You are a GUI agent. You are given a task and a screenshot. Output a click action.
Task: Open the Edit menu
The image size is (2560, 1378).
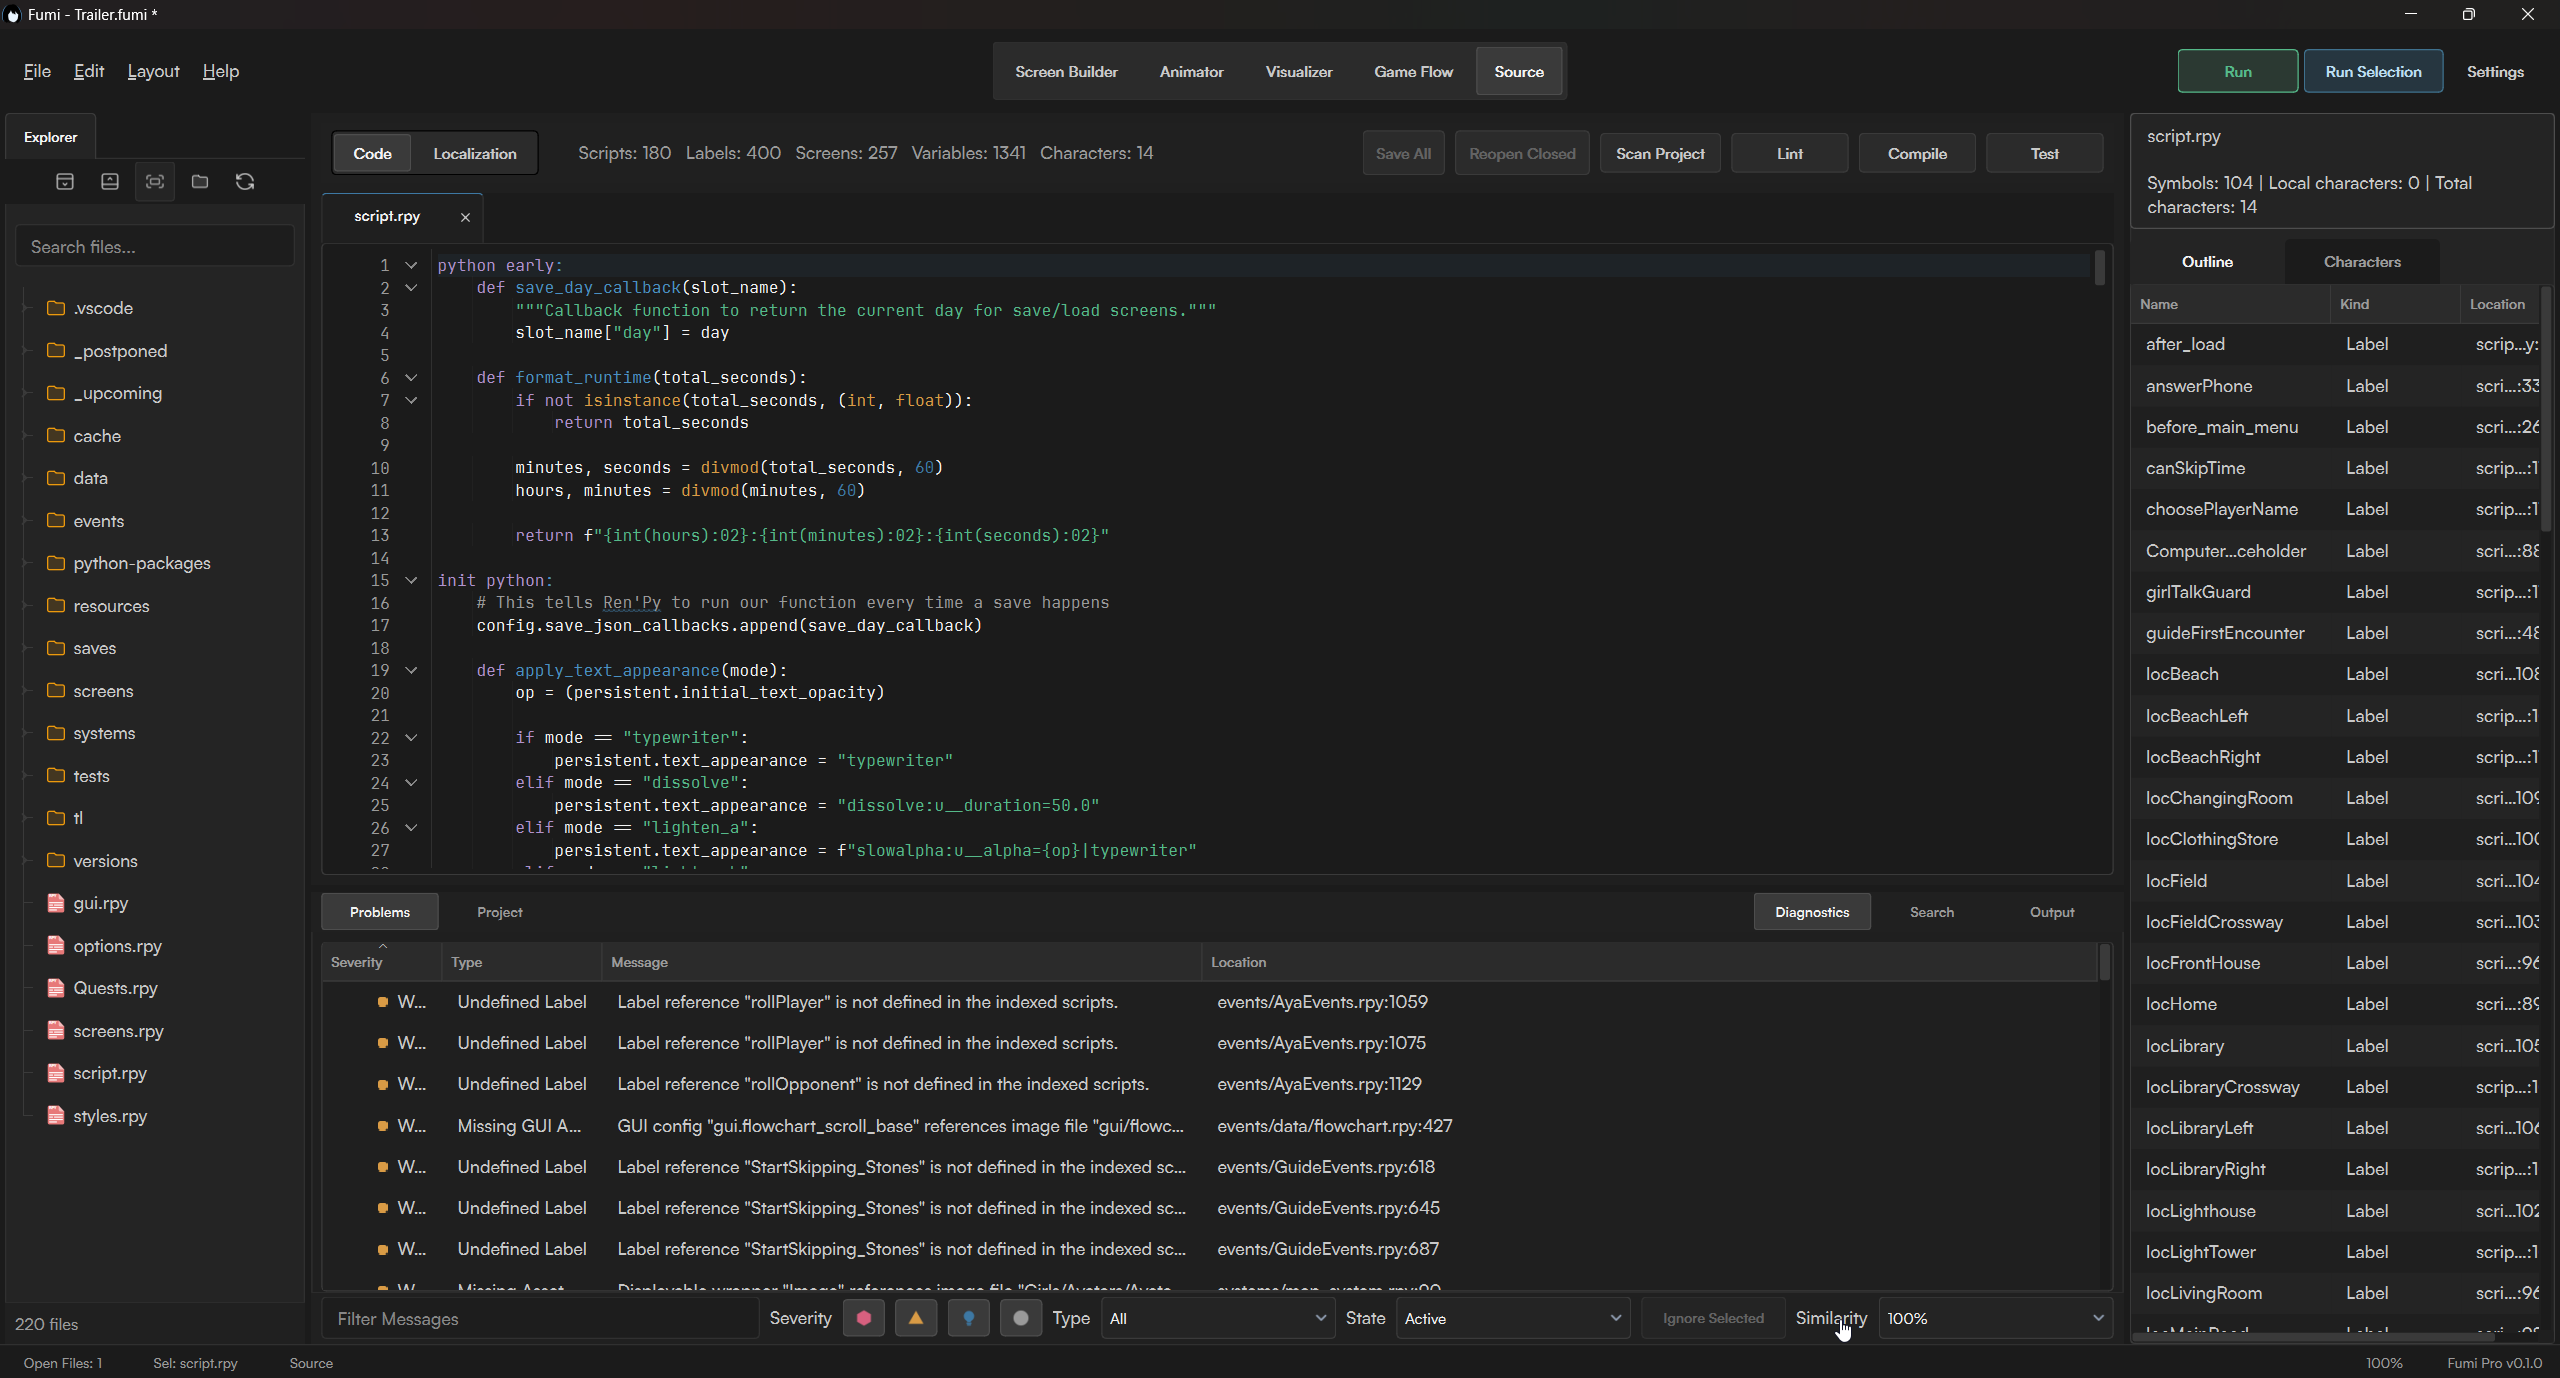(89, 71)
